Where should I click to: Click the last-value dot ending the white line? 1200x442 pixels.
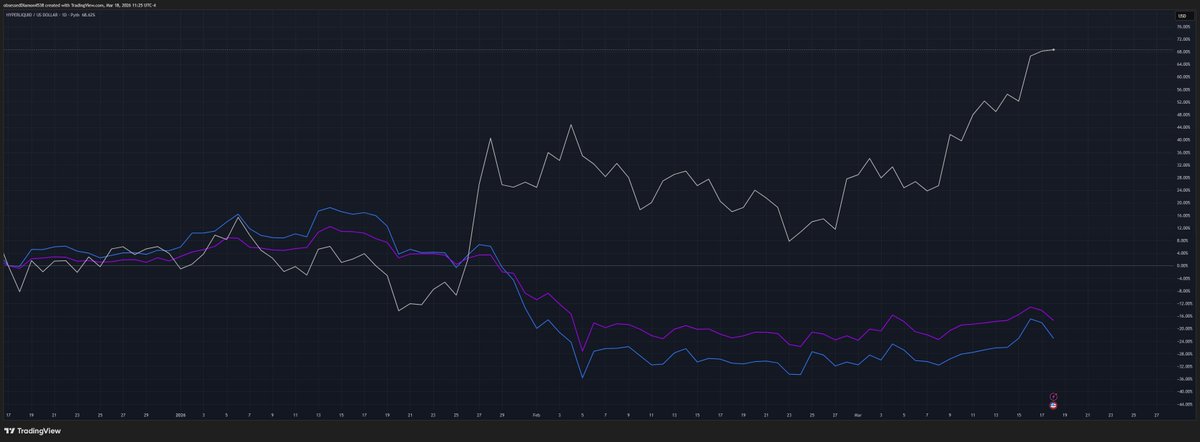(x=1054, y=50)
